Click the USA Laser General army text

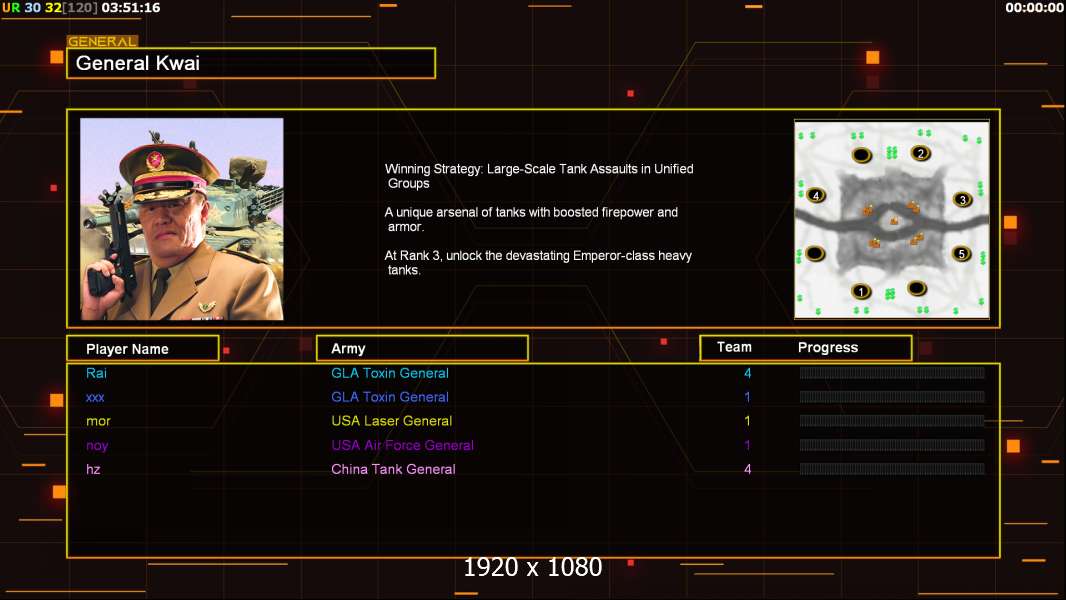[x=391, y=421]
